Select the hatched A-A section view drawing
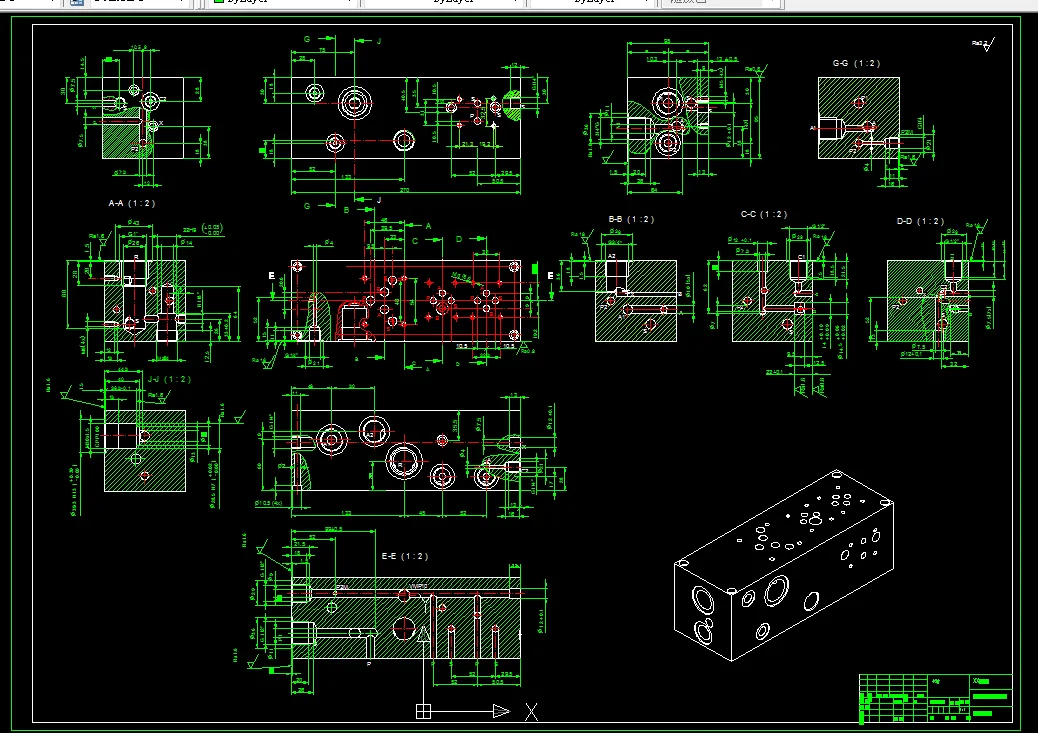Viewport: 1038px width, 733px height. pyautogui.click(x=145, y=301)
